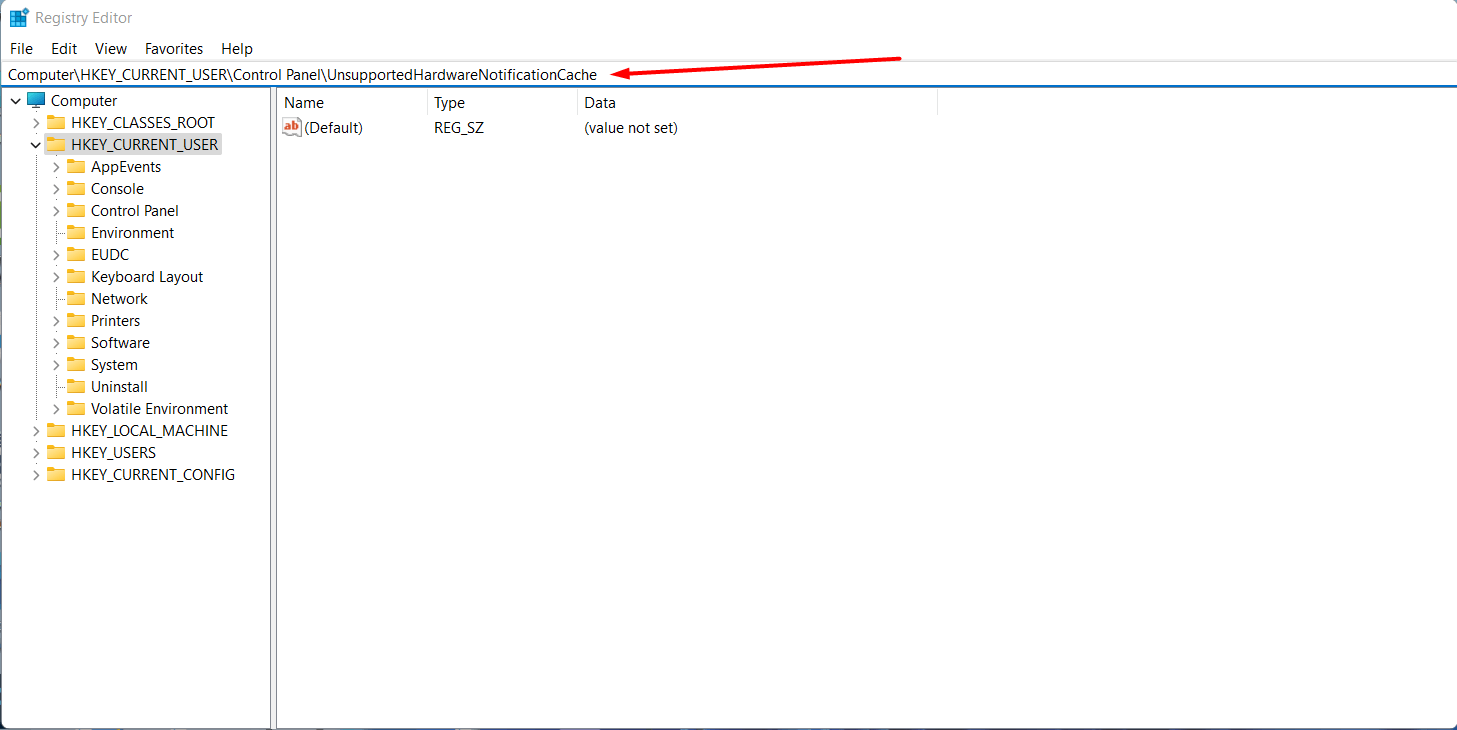The image size is (1457, 730).
Task: Click the Computer icon in the tree
Action: [36, 100]
